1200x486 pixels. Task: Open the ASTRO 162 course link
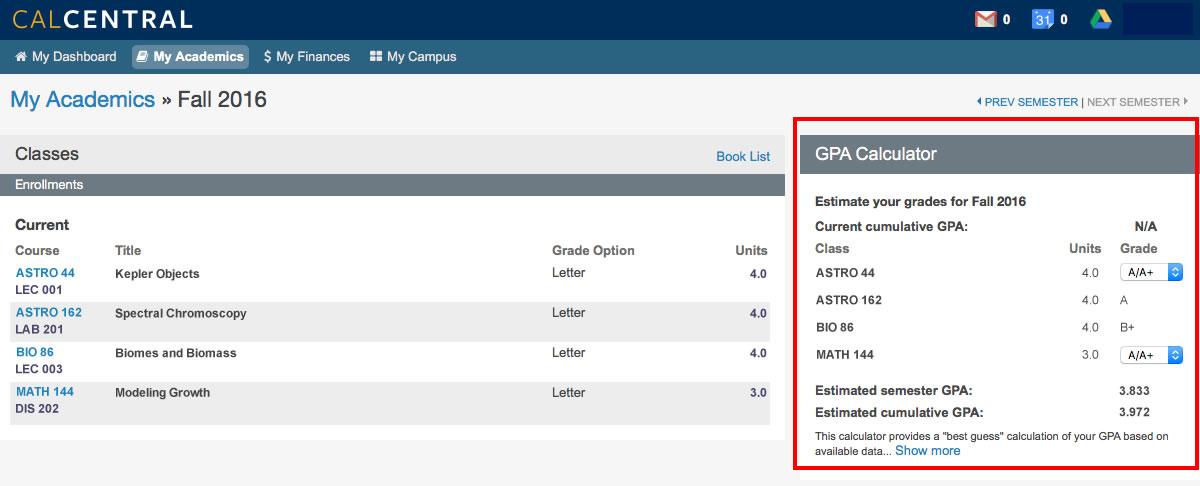(x=49, y=312)
